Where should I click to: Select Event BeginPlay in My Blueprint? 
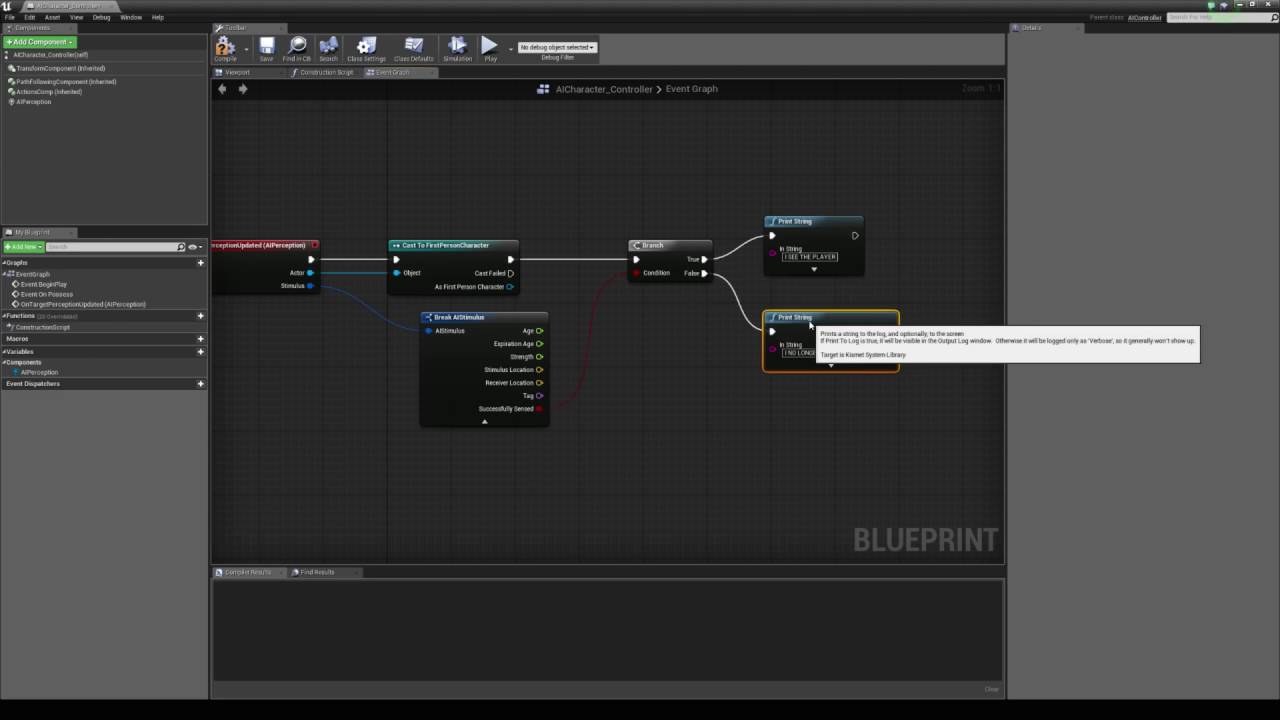click(42, 284)
